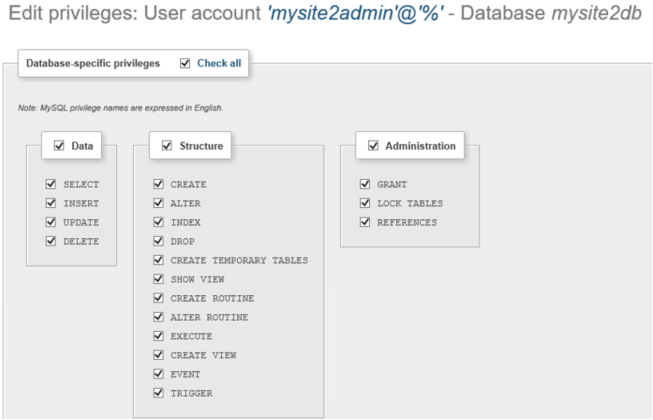Disable the EXECUTE privilege
This screenshot has width=653, height=420.
(158, 336)
